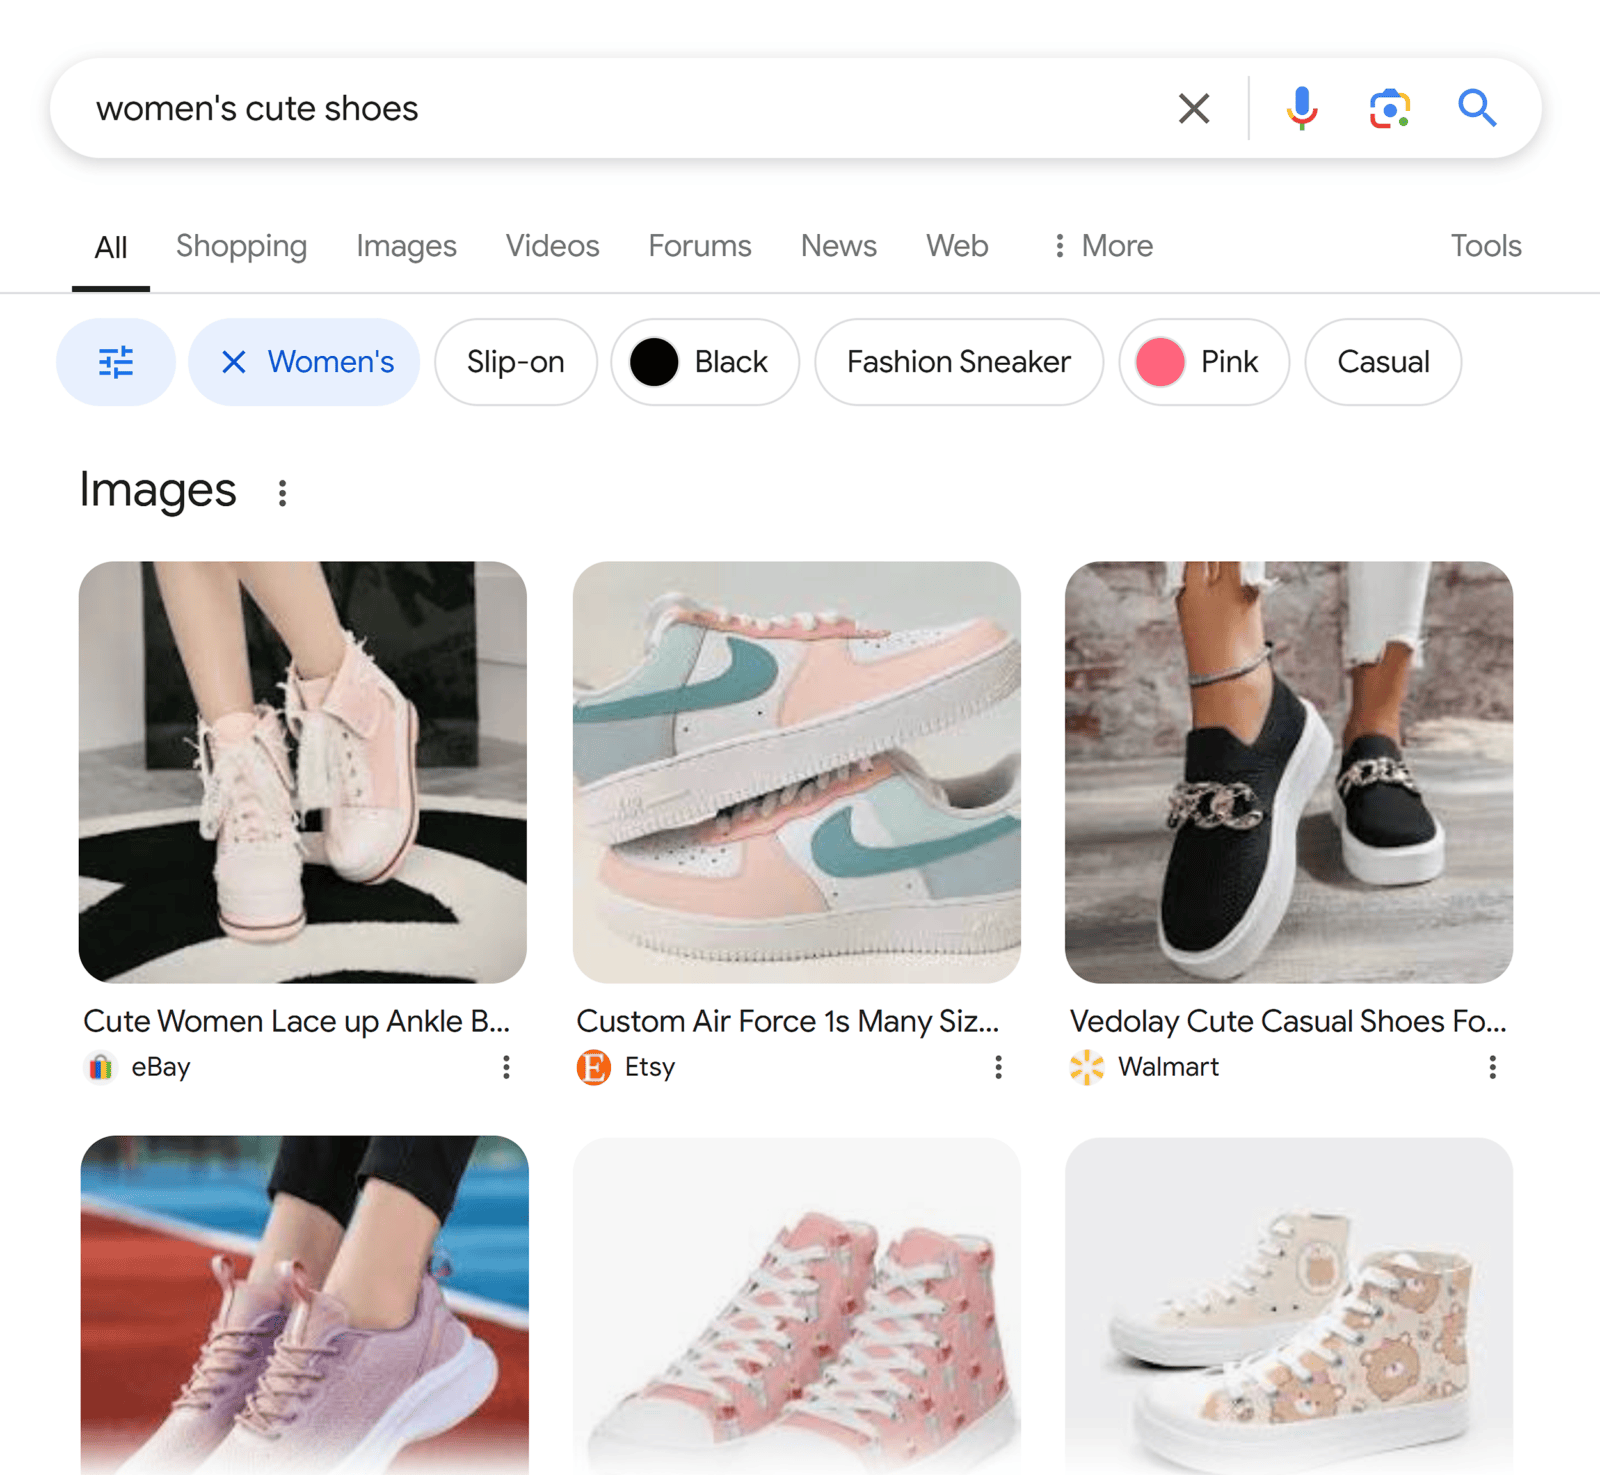Select the Pink color swatch in the filter chip
This screenshot has height=1475, width=1600.
coord(1160,362)
